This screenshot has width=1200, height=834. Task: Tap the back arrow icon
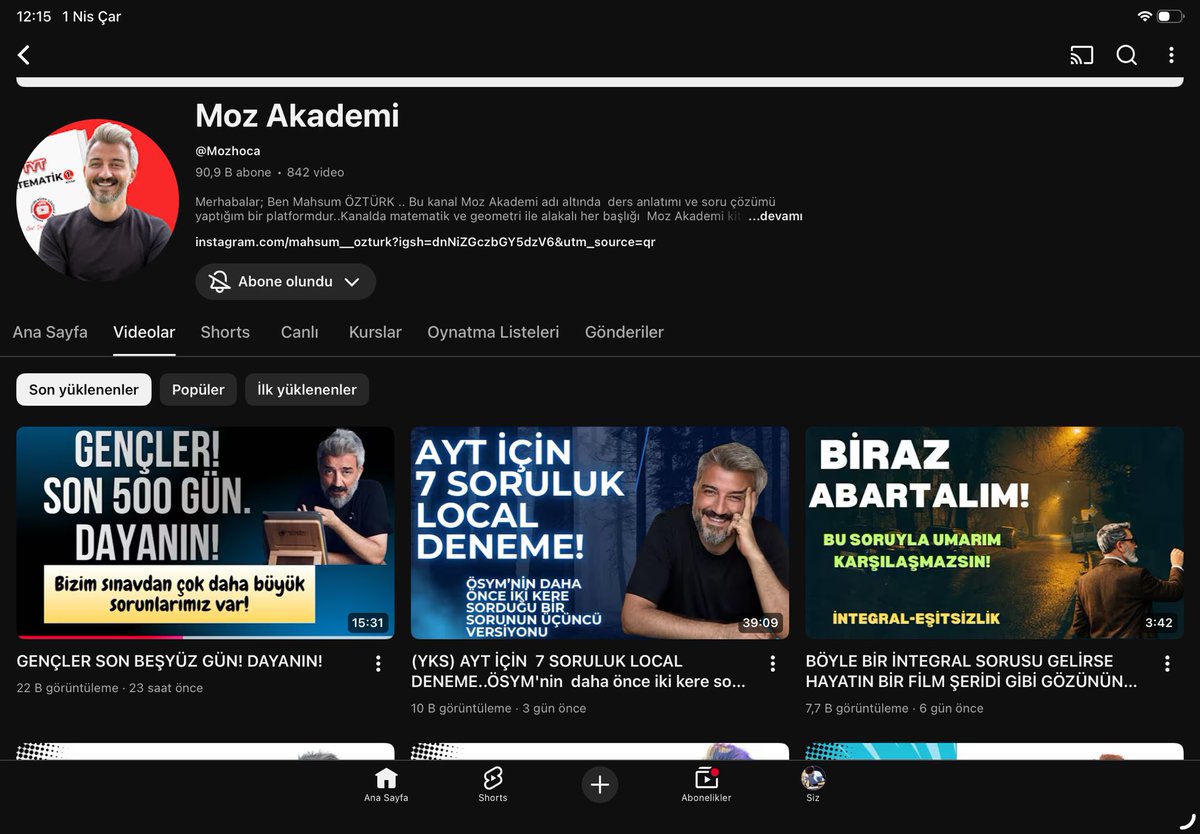pyautogui.click(x=24, y=55)
